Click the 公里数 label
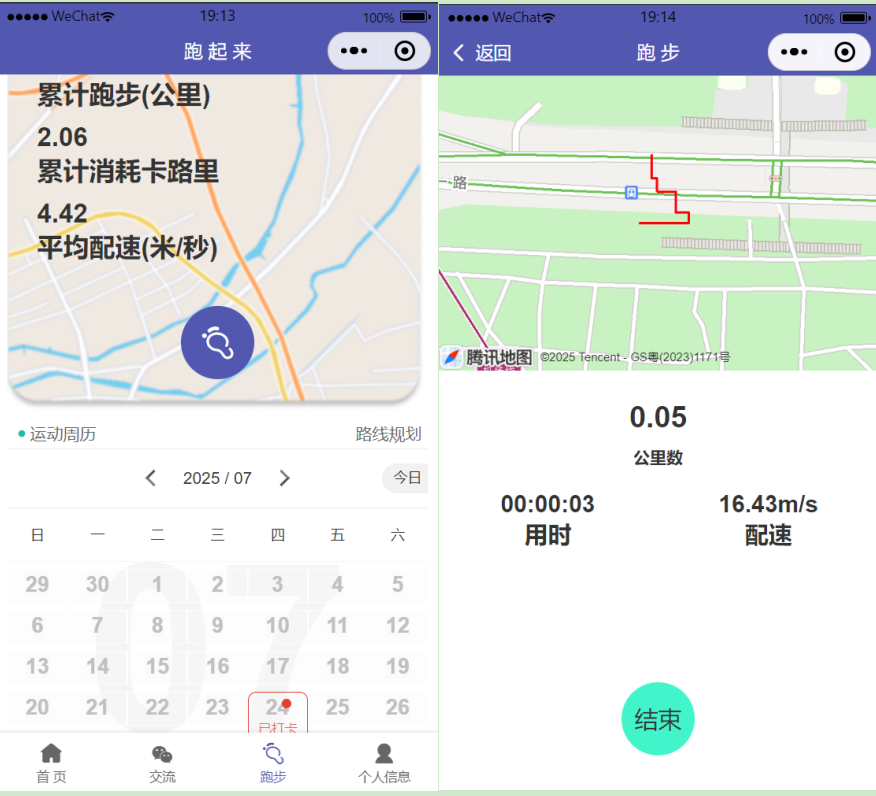The image size is (876, 796). pyautogui.click(x=658, y=458)
